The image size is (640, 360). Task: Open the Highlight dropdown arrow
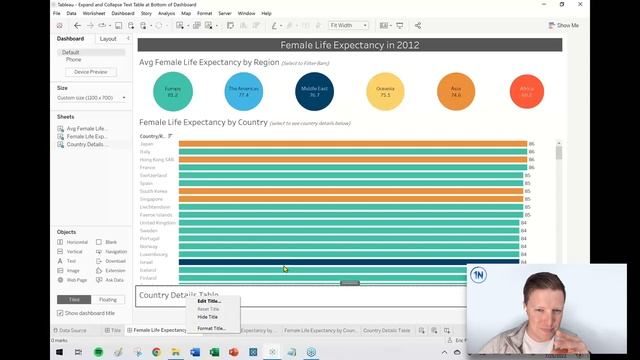(281, 26)
